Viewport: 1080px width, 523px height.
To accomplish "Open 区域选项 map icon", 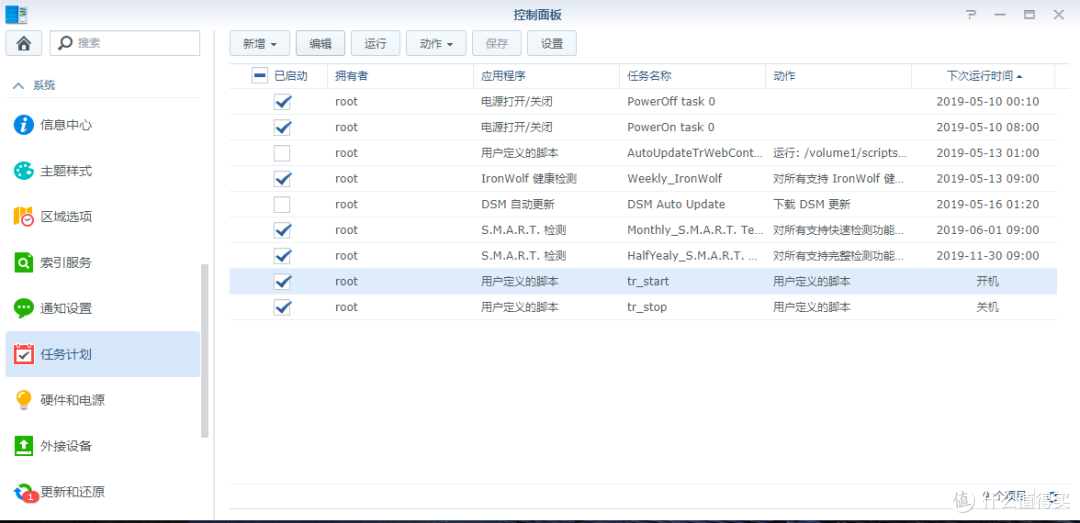I will pos(24,217).
